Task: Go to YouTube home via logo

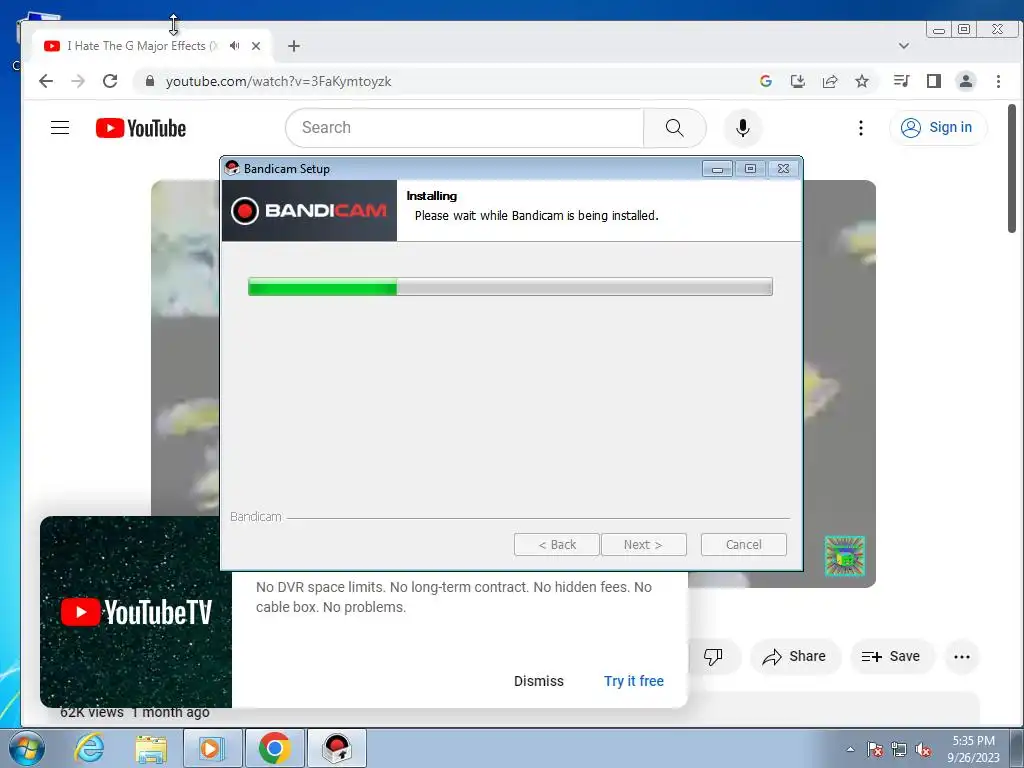Action: click(141, 128)
